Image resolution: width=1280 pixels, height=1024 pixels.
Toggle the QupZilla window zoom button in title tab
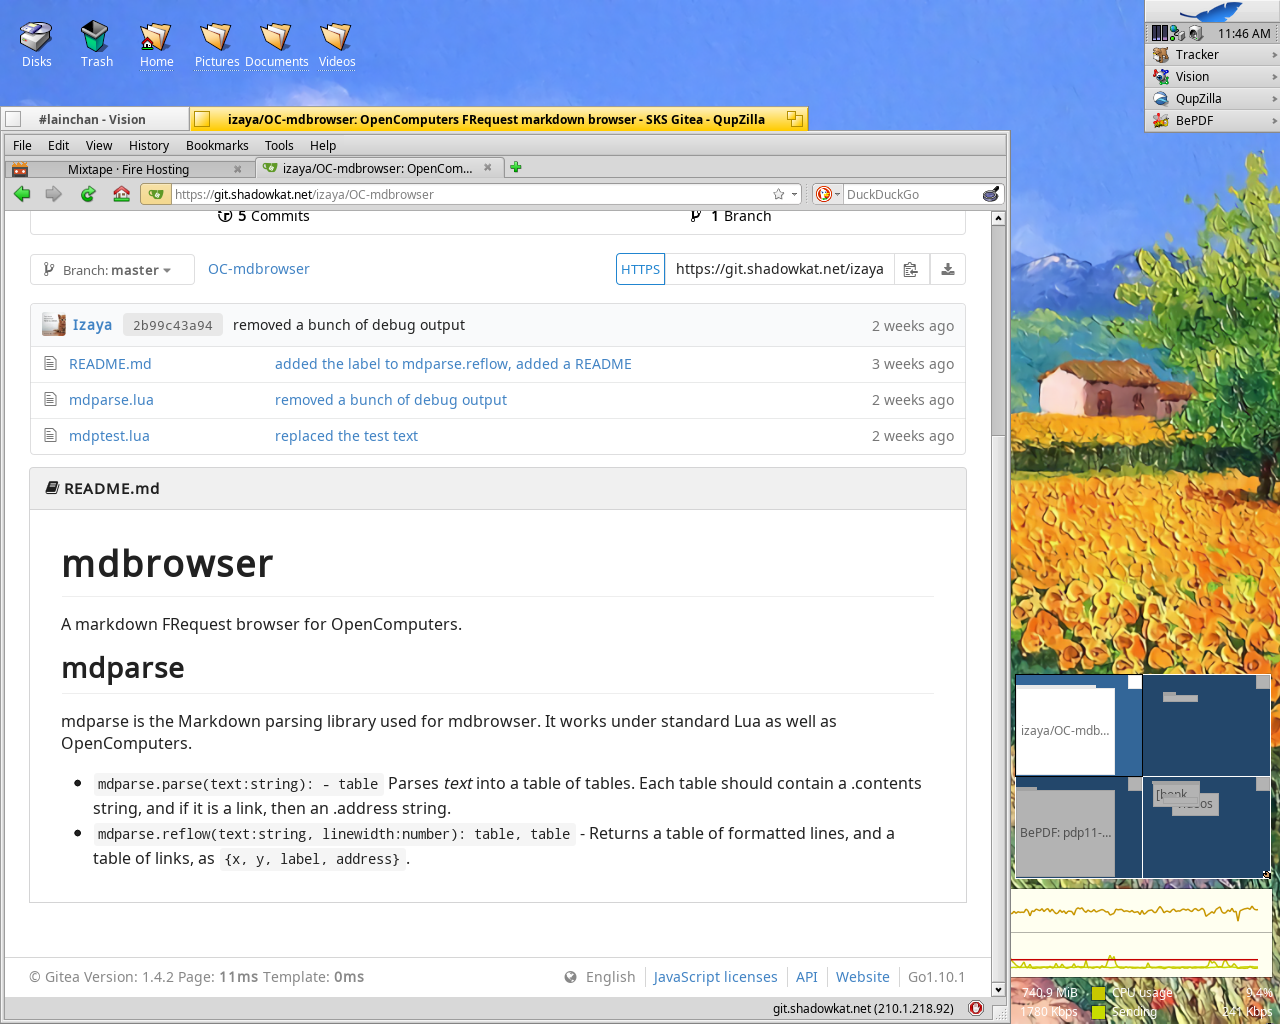[x=795, y=119]
